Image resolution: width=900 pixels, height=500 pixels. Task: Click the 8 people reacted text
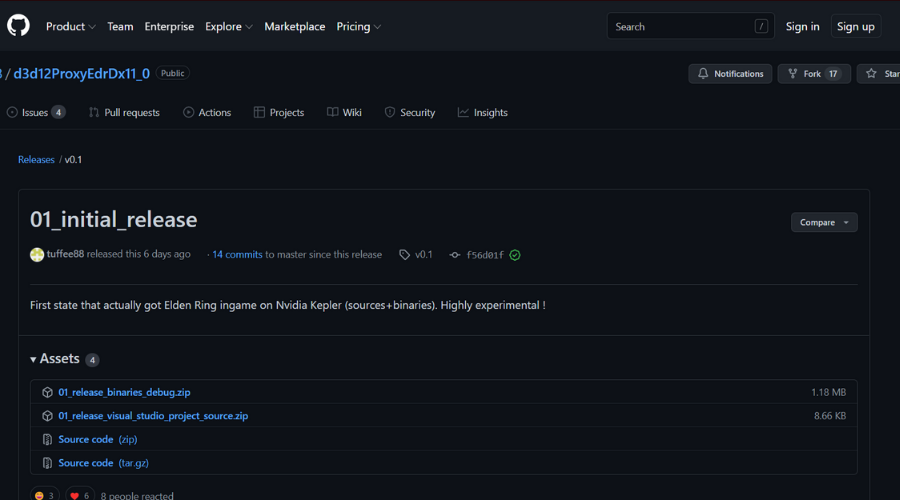click(137, 495)
